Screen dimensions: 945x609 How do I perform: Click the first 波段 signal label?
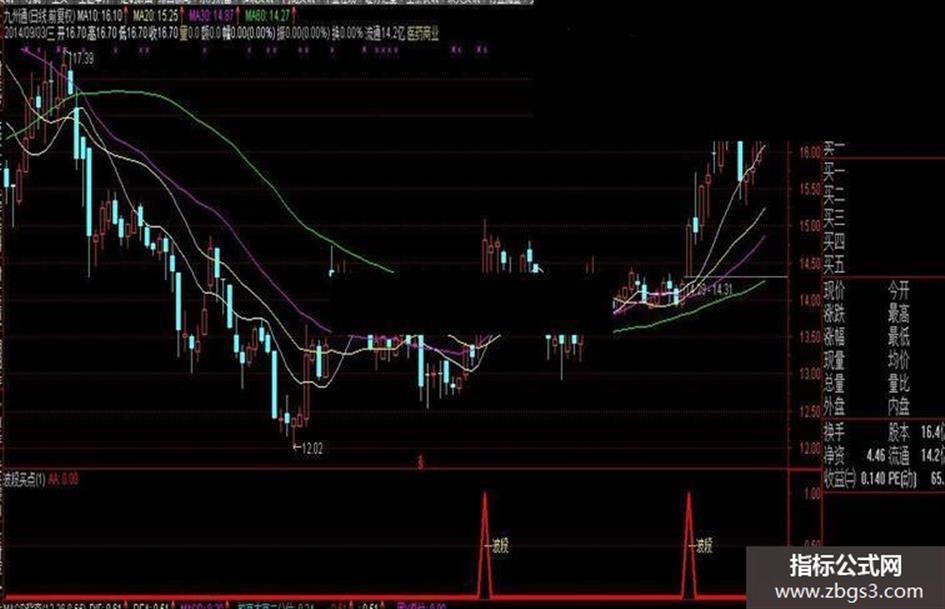coord(500,546)
